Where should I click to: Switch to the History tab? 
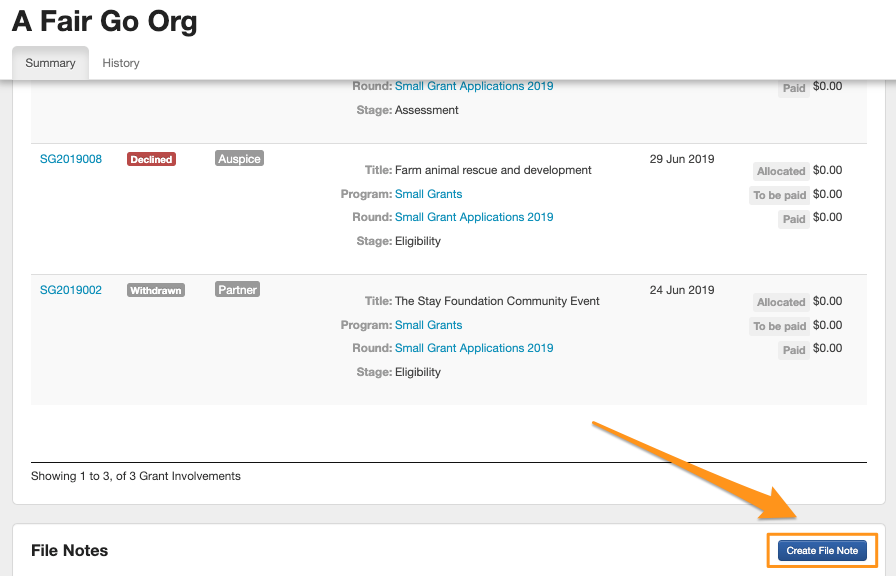pos(121,63)
